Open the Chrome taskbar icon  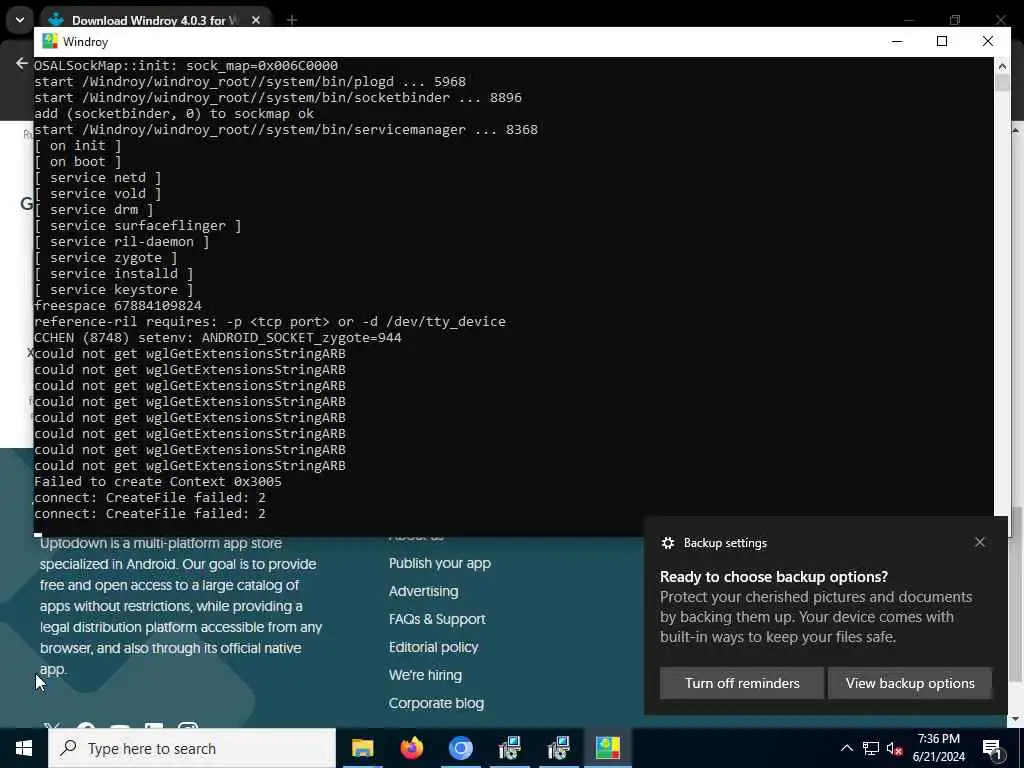coord(460,748)
